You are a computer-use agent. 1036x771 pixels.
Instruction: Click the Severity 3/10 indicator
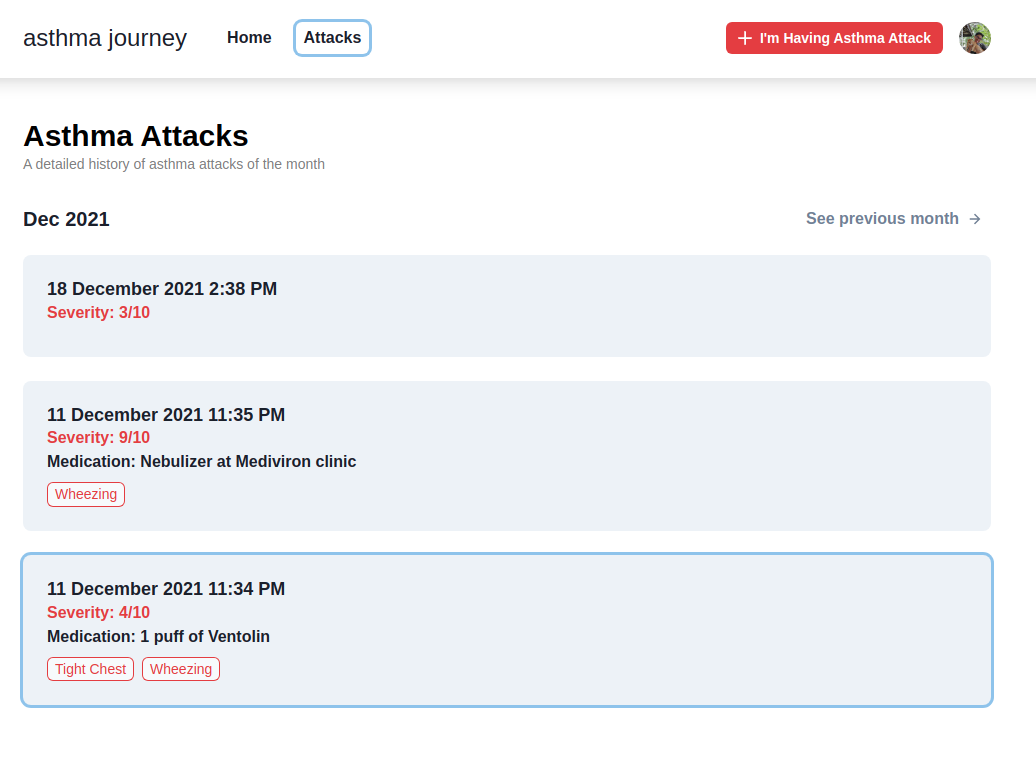point(98,312)
